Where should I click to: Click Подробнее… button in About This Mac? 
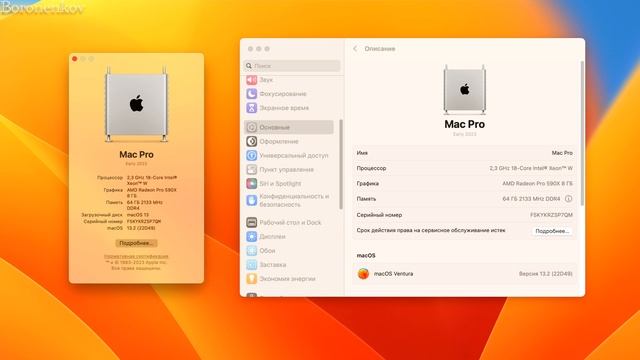[136, 243]
